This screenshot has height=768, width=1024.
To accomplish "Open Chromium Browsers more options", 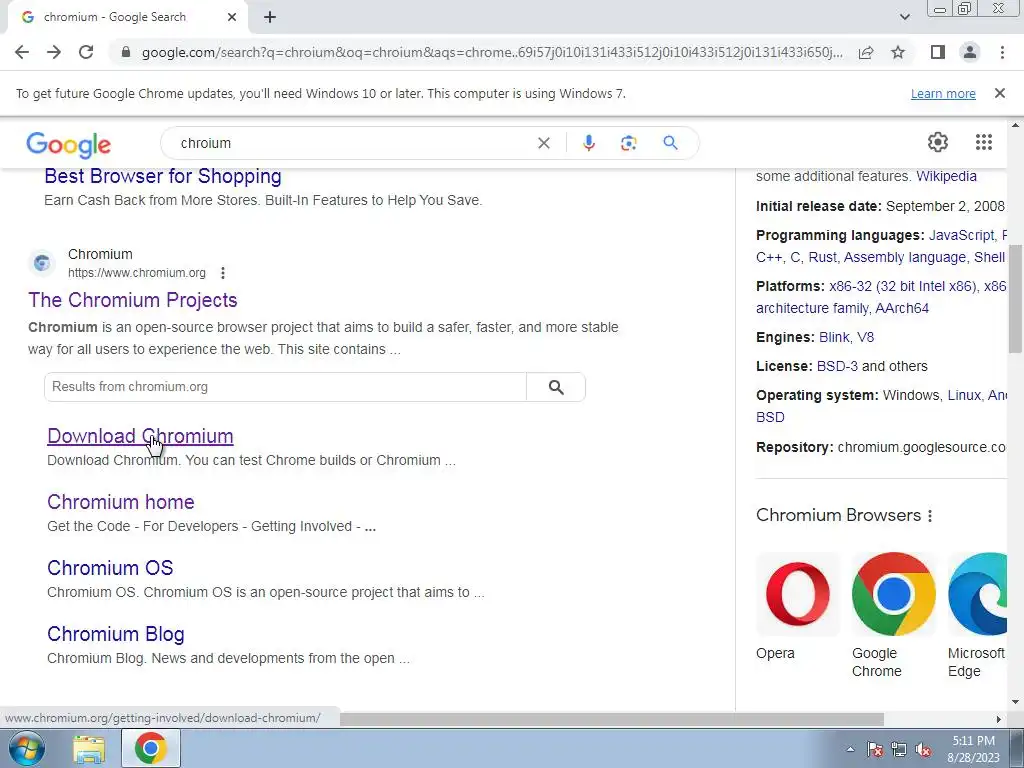I will 930,516.
